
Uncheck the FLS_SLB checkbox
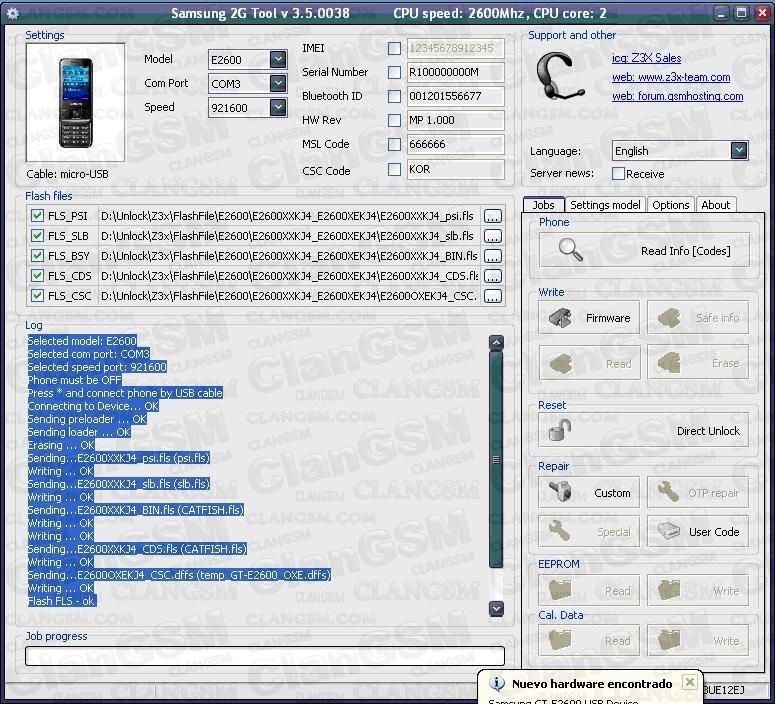coord(37,235)
